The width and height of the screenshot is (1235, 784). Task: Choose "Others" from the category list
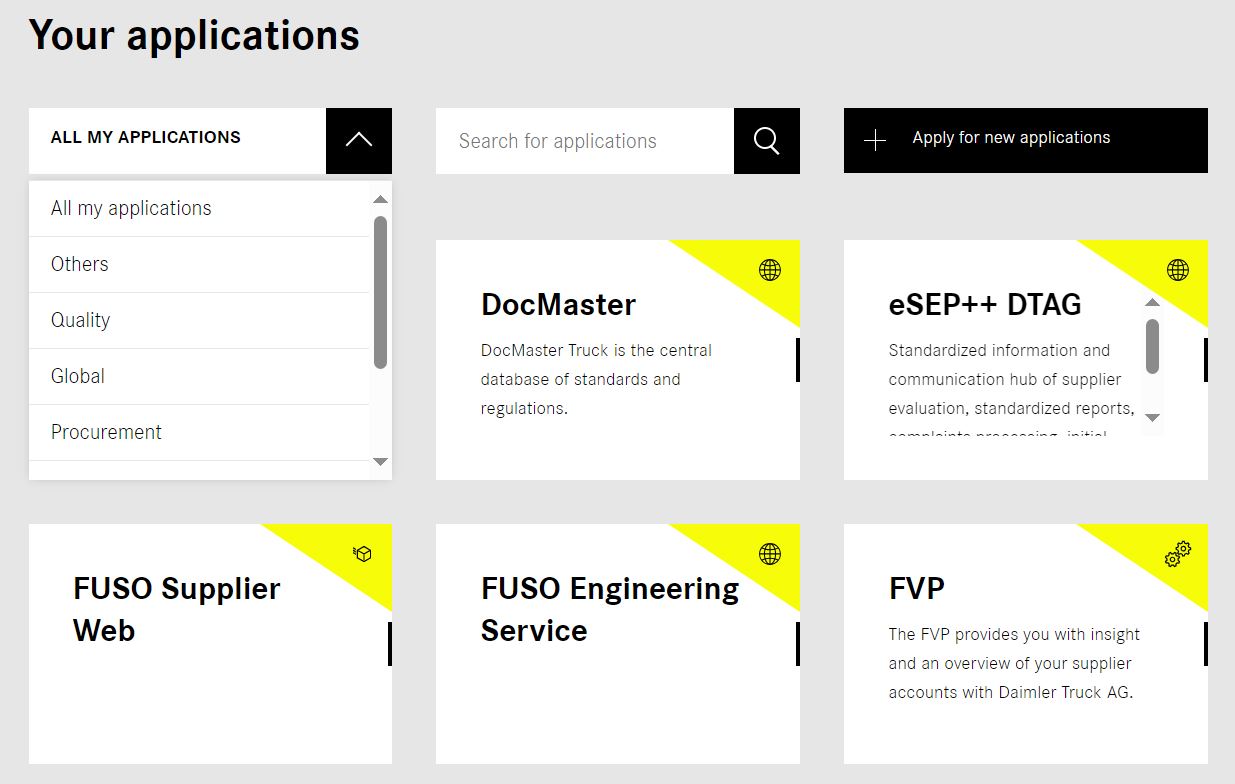[x=80, y=264]
